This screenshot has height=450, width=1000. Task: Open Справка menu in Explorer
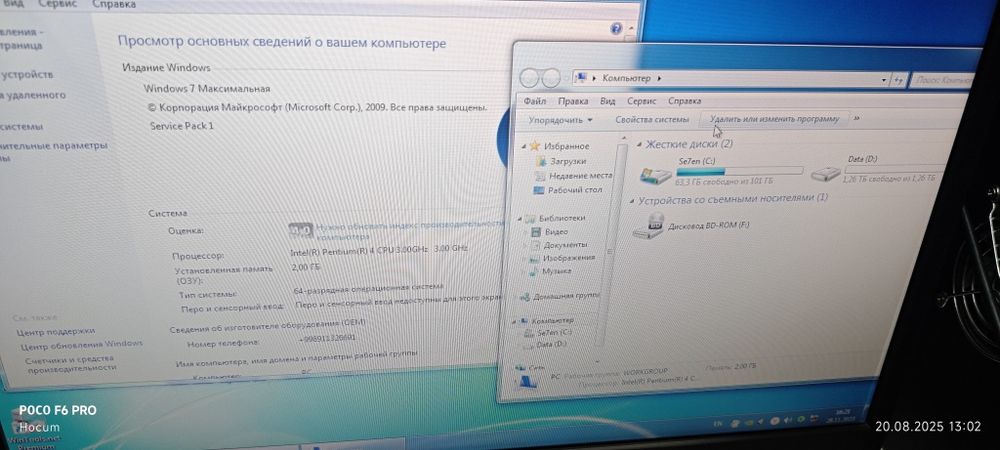[685, 101]
